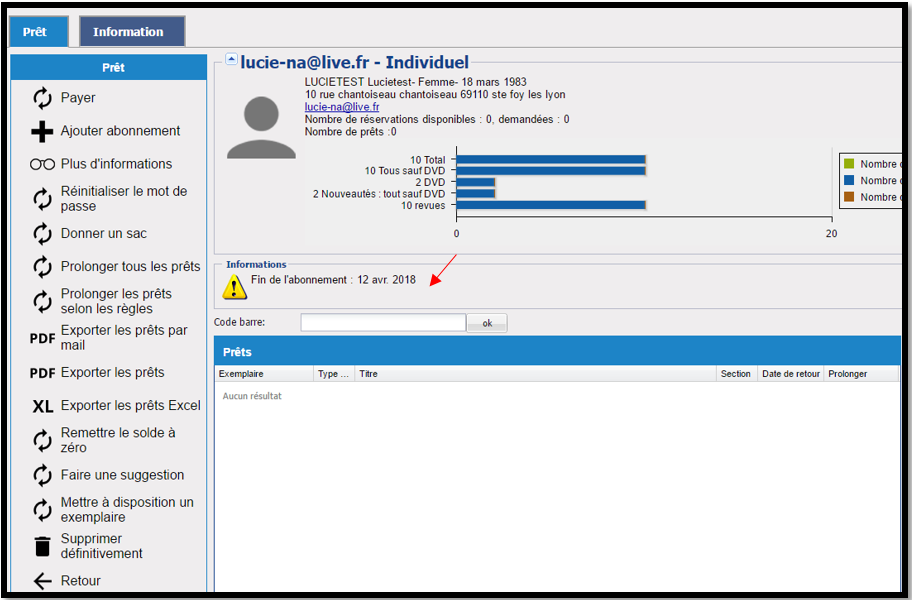Select Faire une suggestion entry
Image resolution: width=912 pixels, height=600 pixels.
[122, 475]
